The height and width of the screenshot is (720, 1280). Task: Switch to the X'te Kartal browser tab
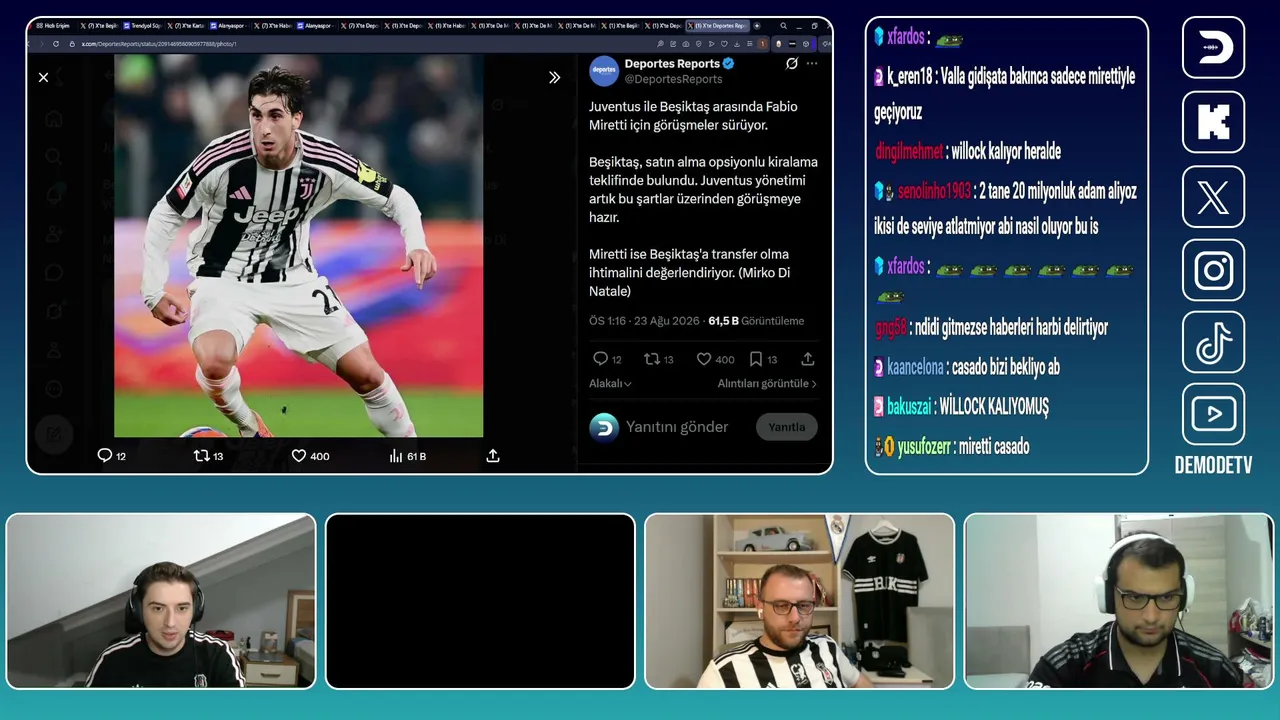pos(186,26)
